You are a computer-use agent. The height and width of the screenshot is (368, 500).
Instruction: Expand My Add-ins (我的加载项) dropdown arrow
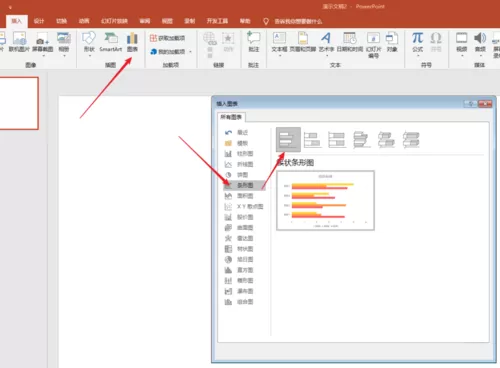point(190,52)
